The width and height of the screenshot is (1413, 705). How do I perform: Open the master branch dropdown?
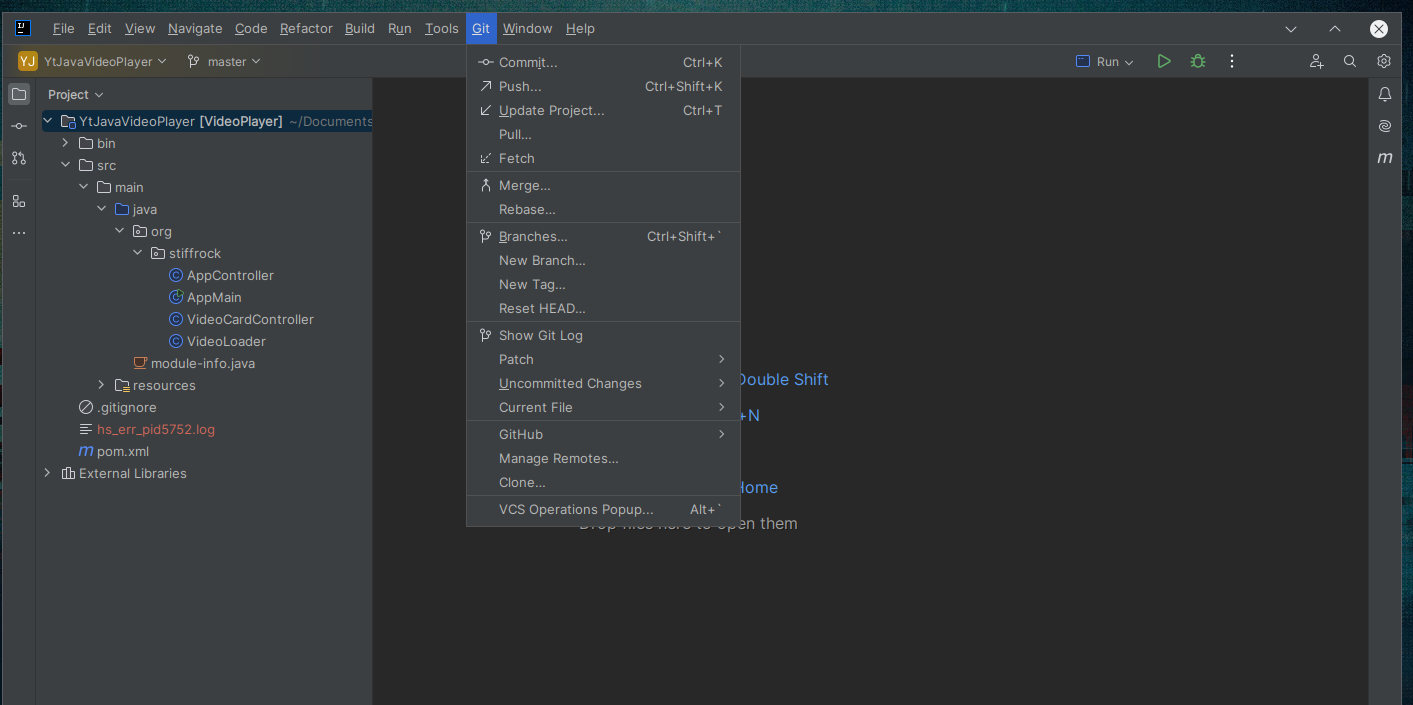click(224, 61)
